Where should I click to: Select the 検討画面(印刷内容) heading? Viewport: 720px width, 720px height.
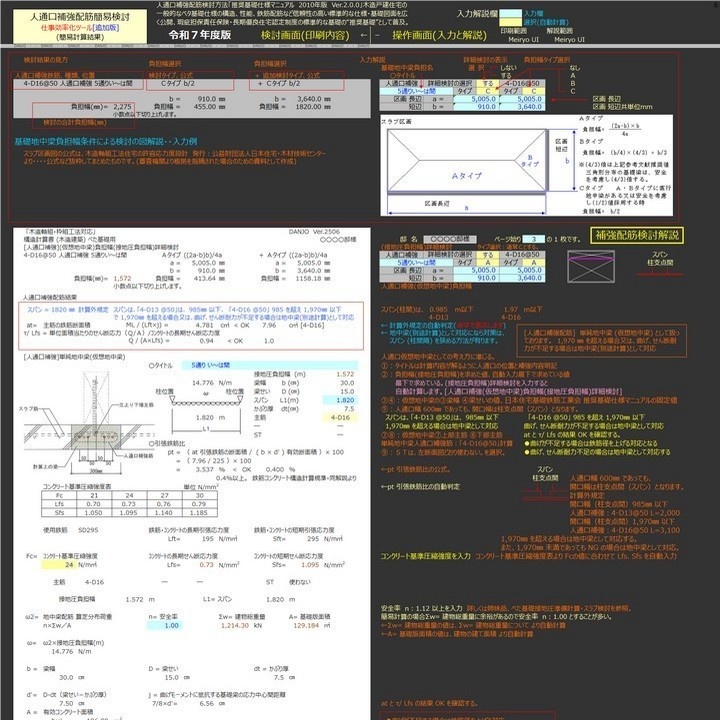(x=305, y=35)
